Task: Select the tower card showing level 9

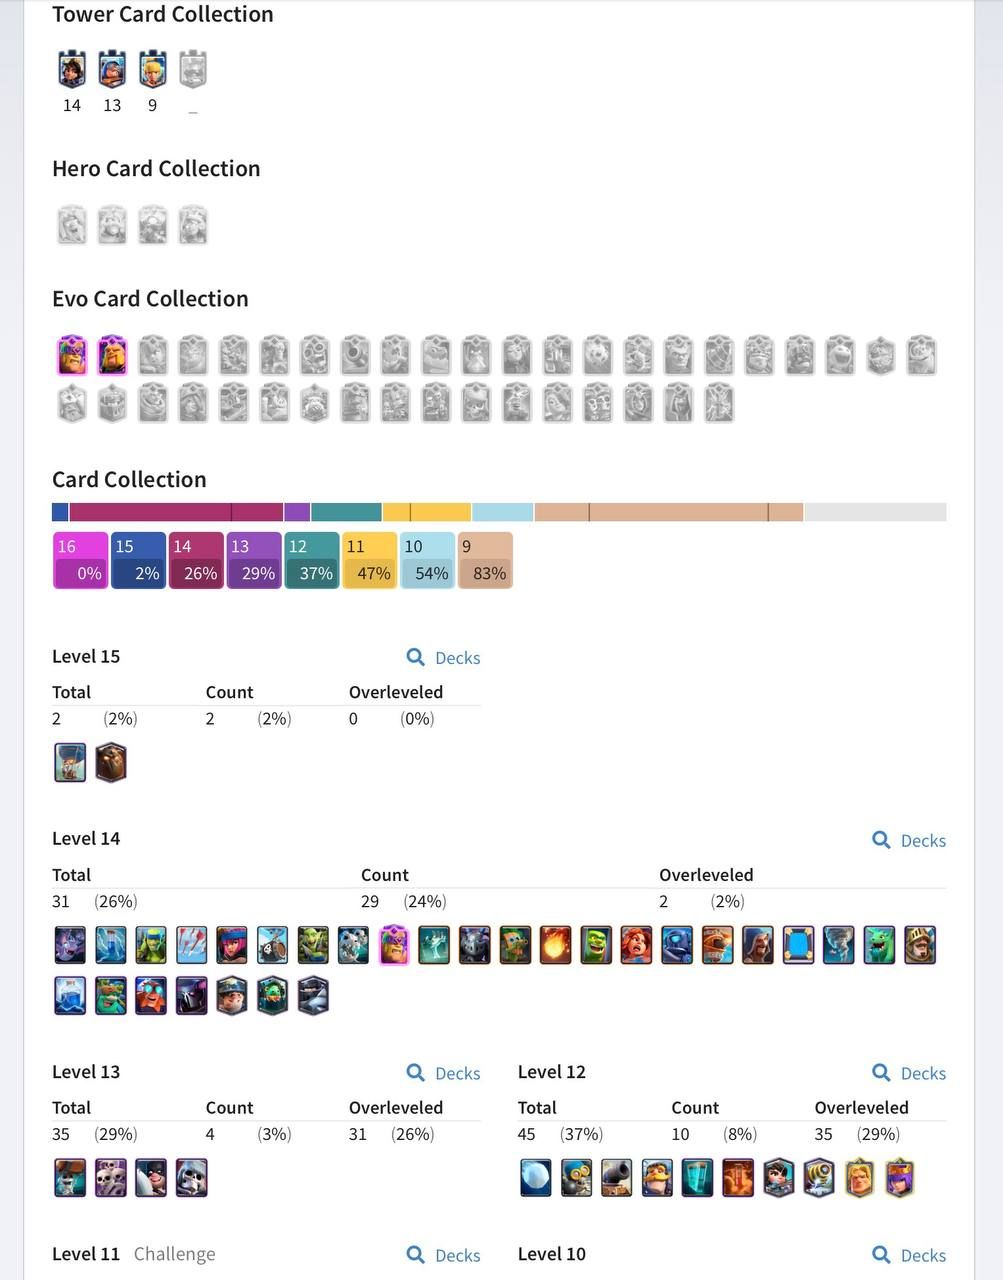Action: pyautogui.click(x=152, y=70)
